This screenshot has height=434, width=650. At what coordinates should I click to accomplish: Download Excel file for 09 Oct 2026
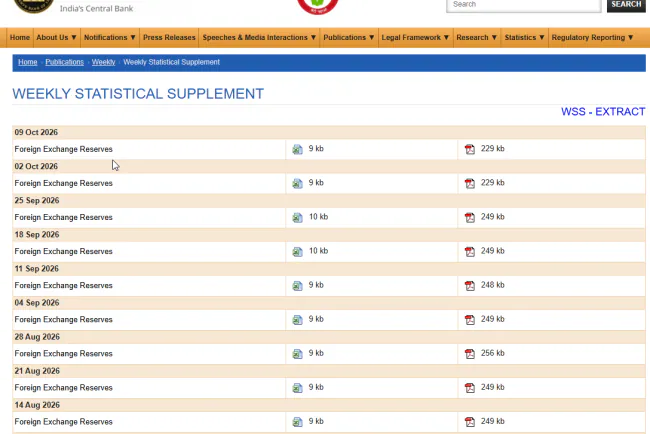coord(297,149)
